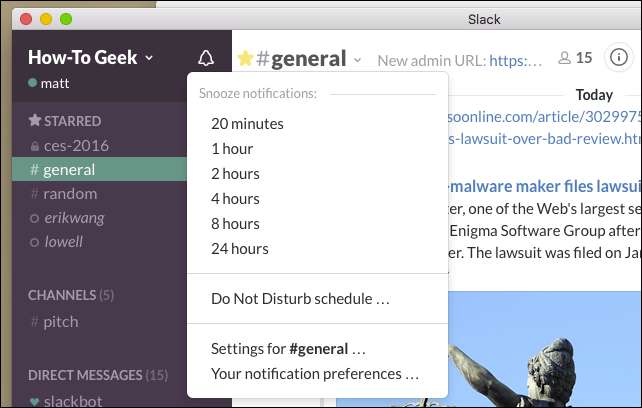Snooze notifications for 8 hours

[x=235, y=224]
